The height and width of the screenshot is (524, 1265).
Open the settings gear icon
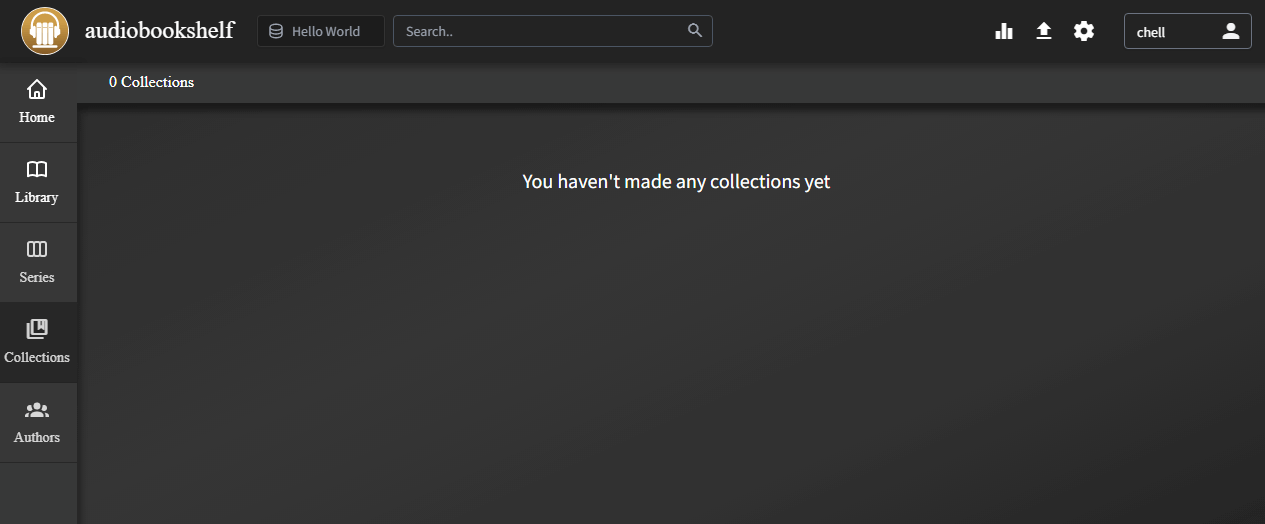click(x=1084, y=31)
